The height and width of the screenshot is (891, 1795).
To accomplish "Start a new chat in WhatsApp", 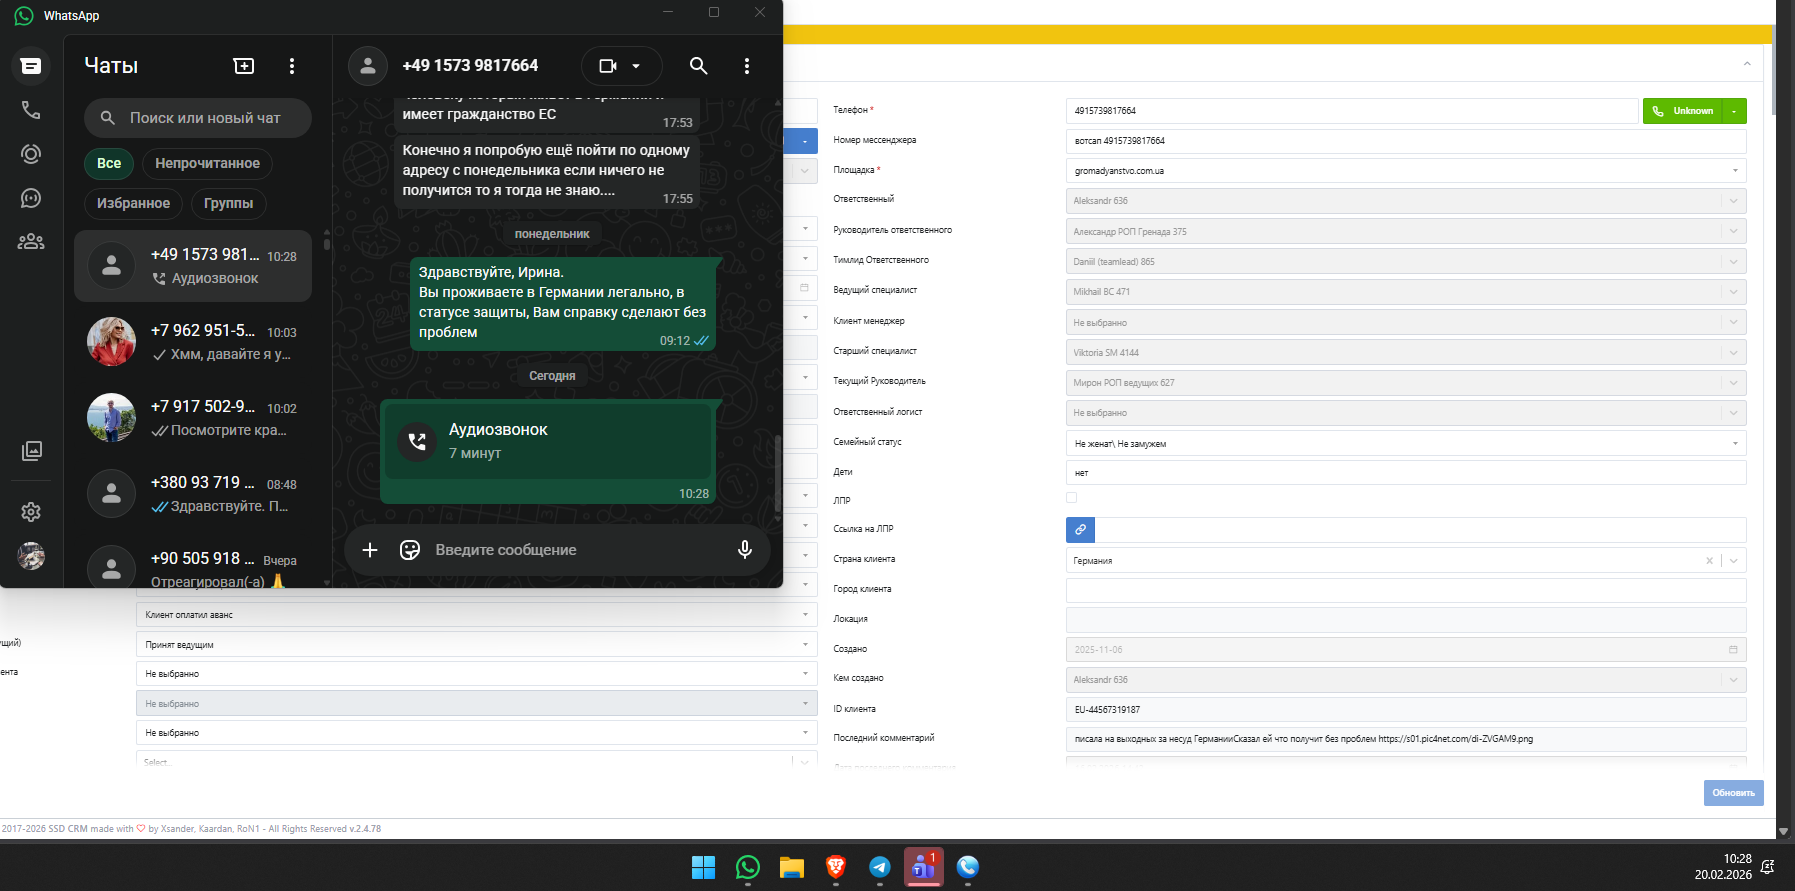I will click(244, 66).
